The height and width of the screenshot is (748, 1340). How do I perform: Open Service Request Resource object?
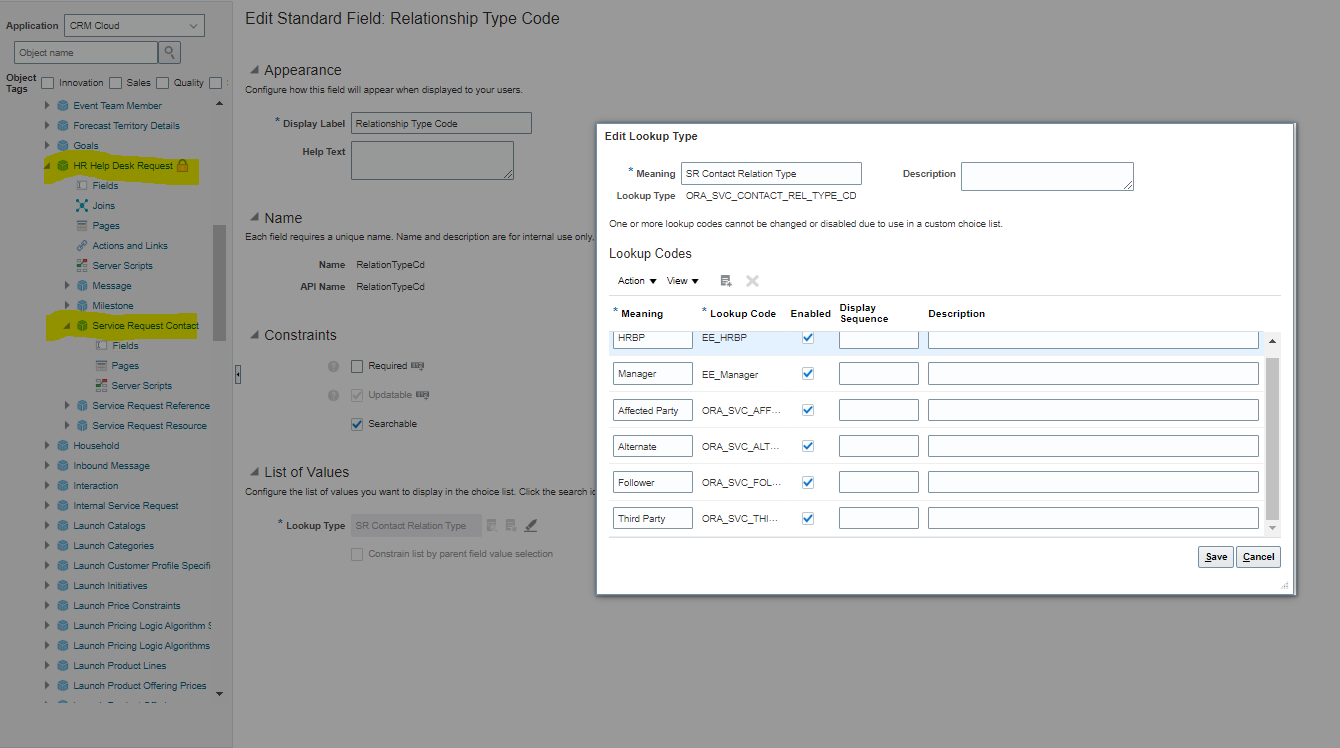[x=149, y=425]
